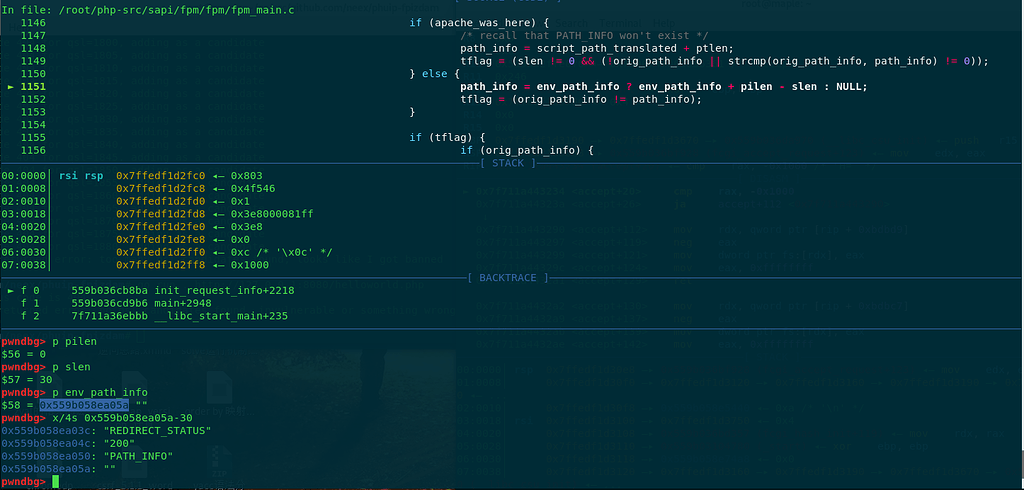The width and height of the screenshot is (1024, 490).
Task: Click the BACKTRACE section header
Action: [507, 276]
